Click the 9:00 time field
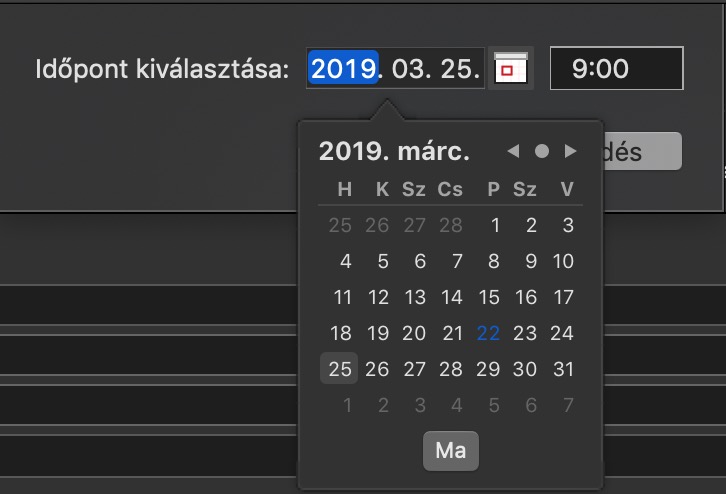This screenshot has width=726, height=494. pyautogui.click(x=616, y=69)
